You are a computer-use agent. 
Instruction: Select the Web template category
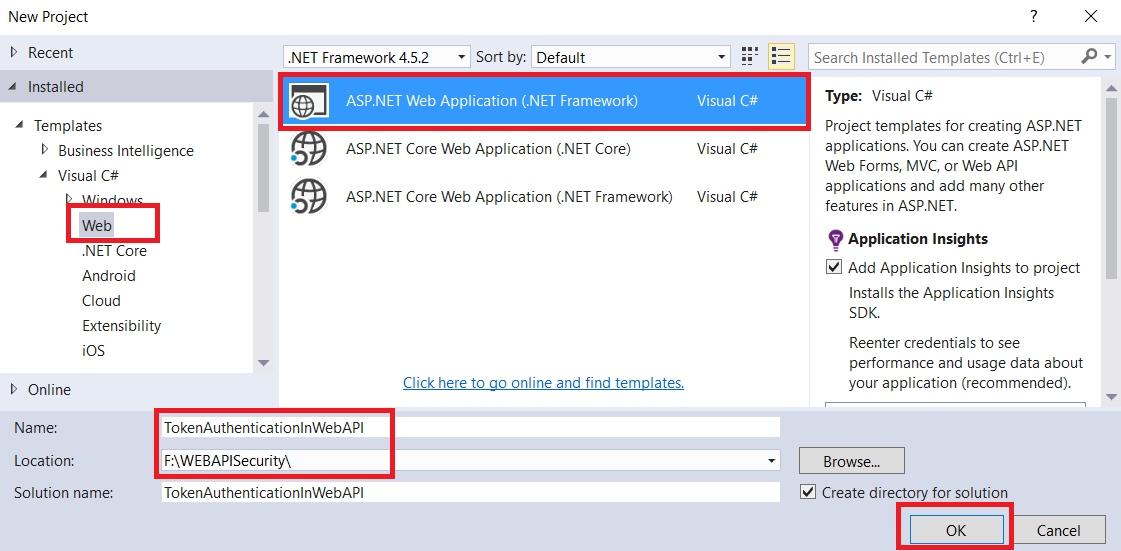click(x=97, y=226)
